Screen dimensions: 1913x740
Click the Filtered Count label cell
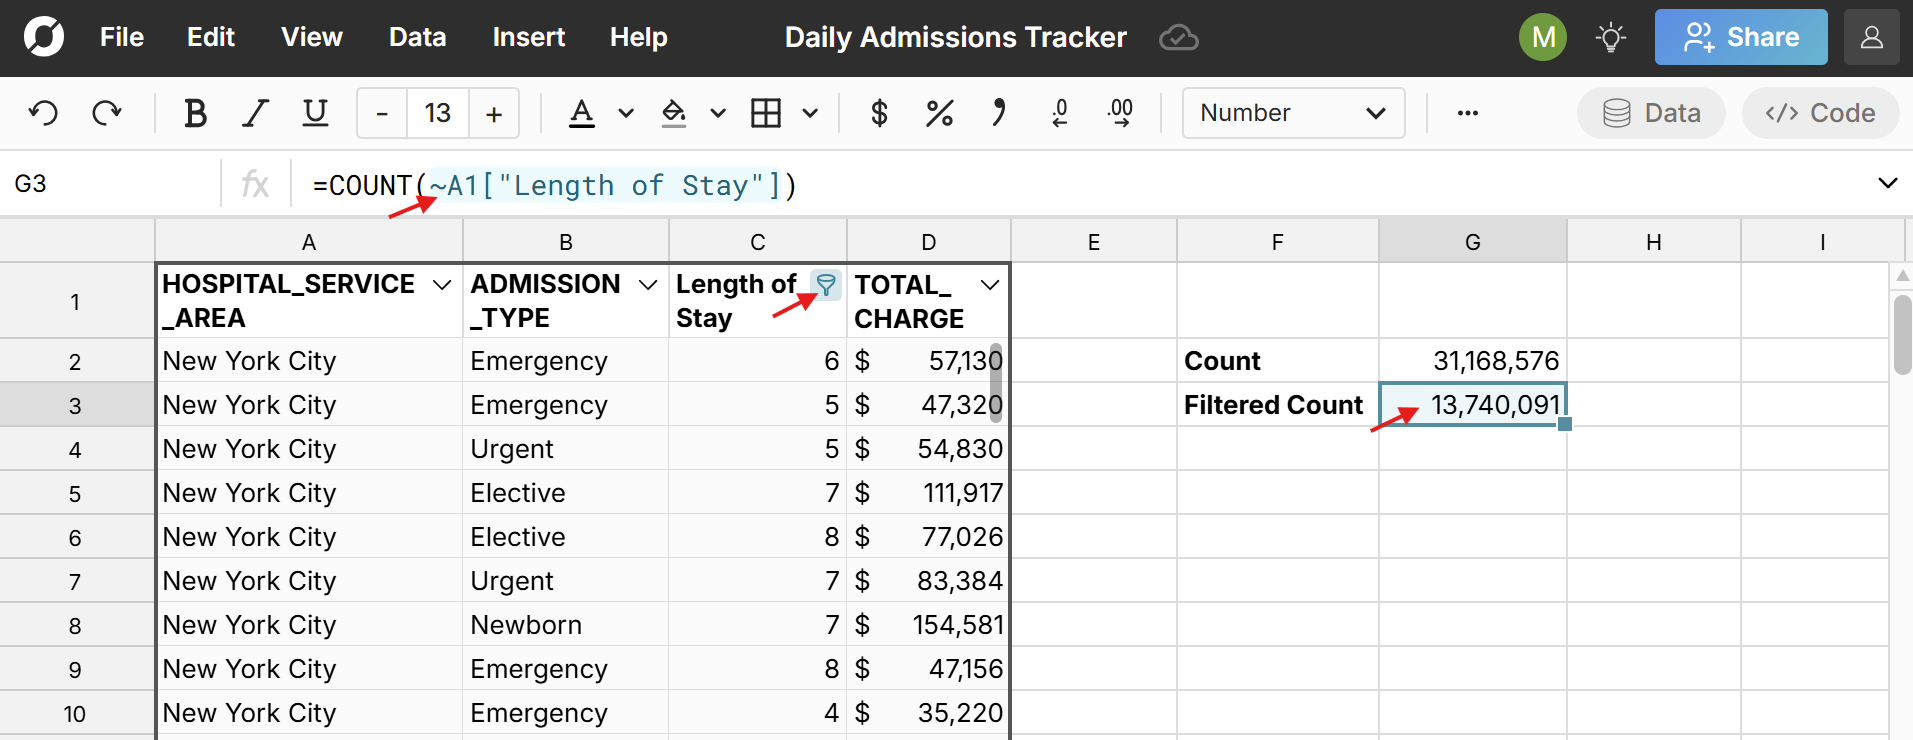1278,405
